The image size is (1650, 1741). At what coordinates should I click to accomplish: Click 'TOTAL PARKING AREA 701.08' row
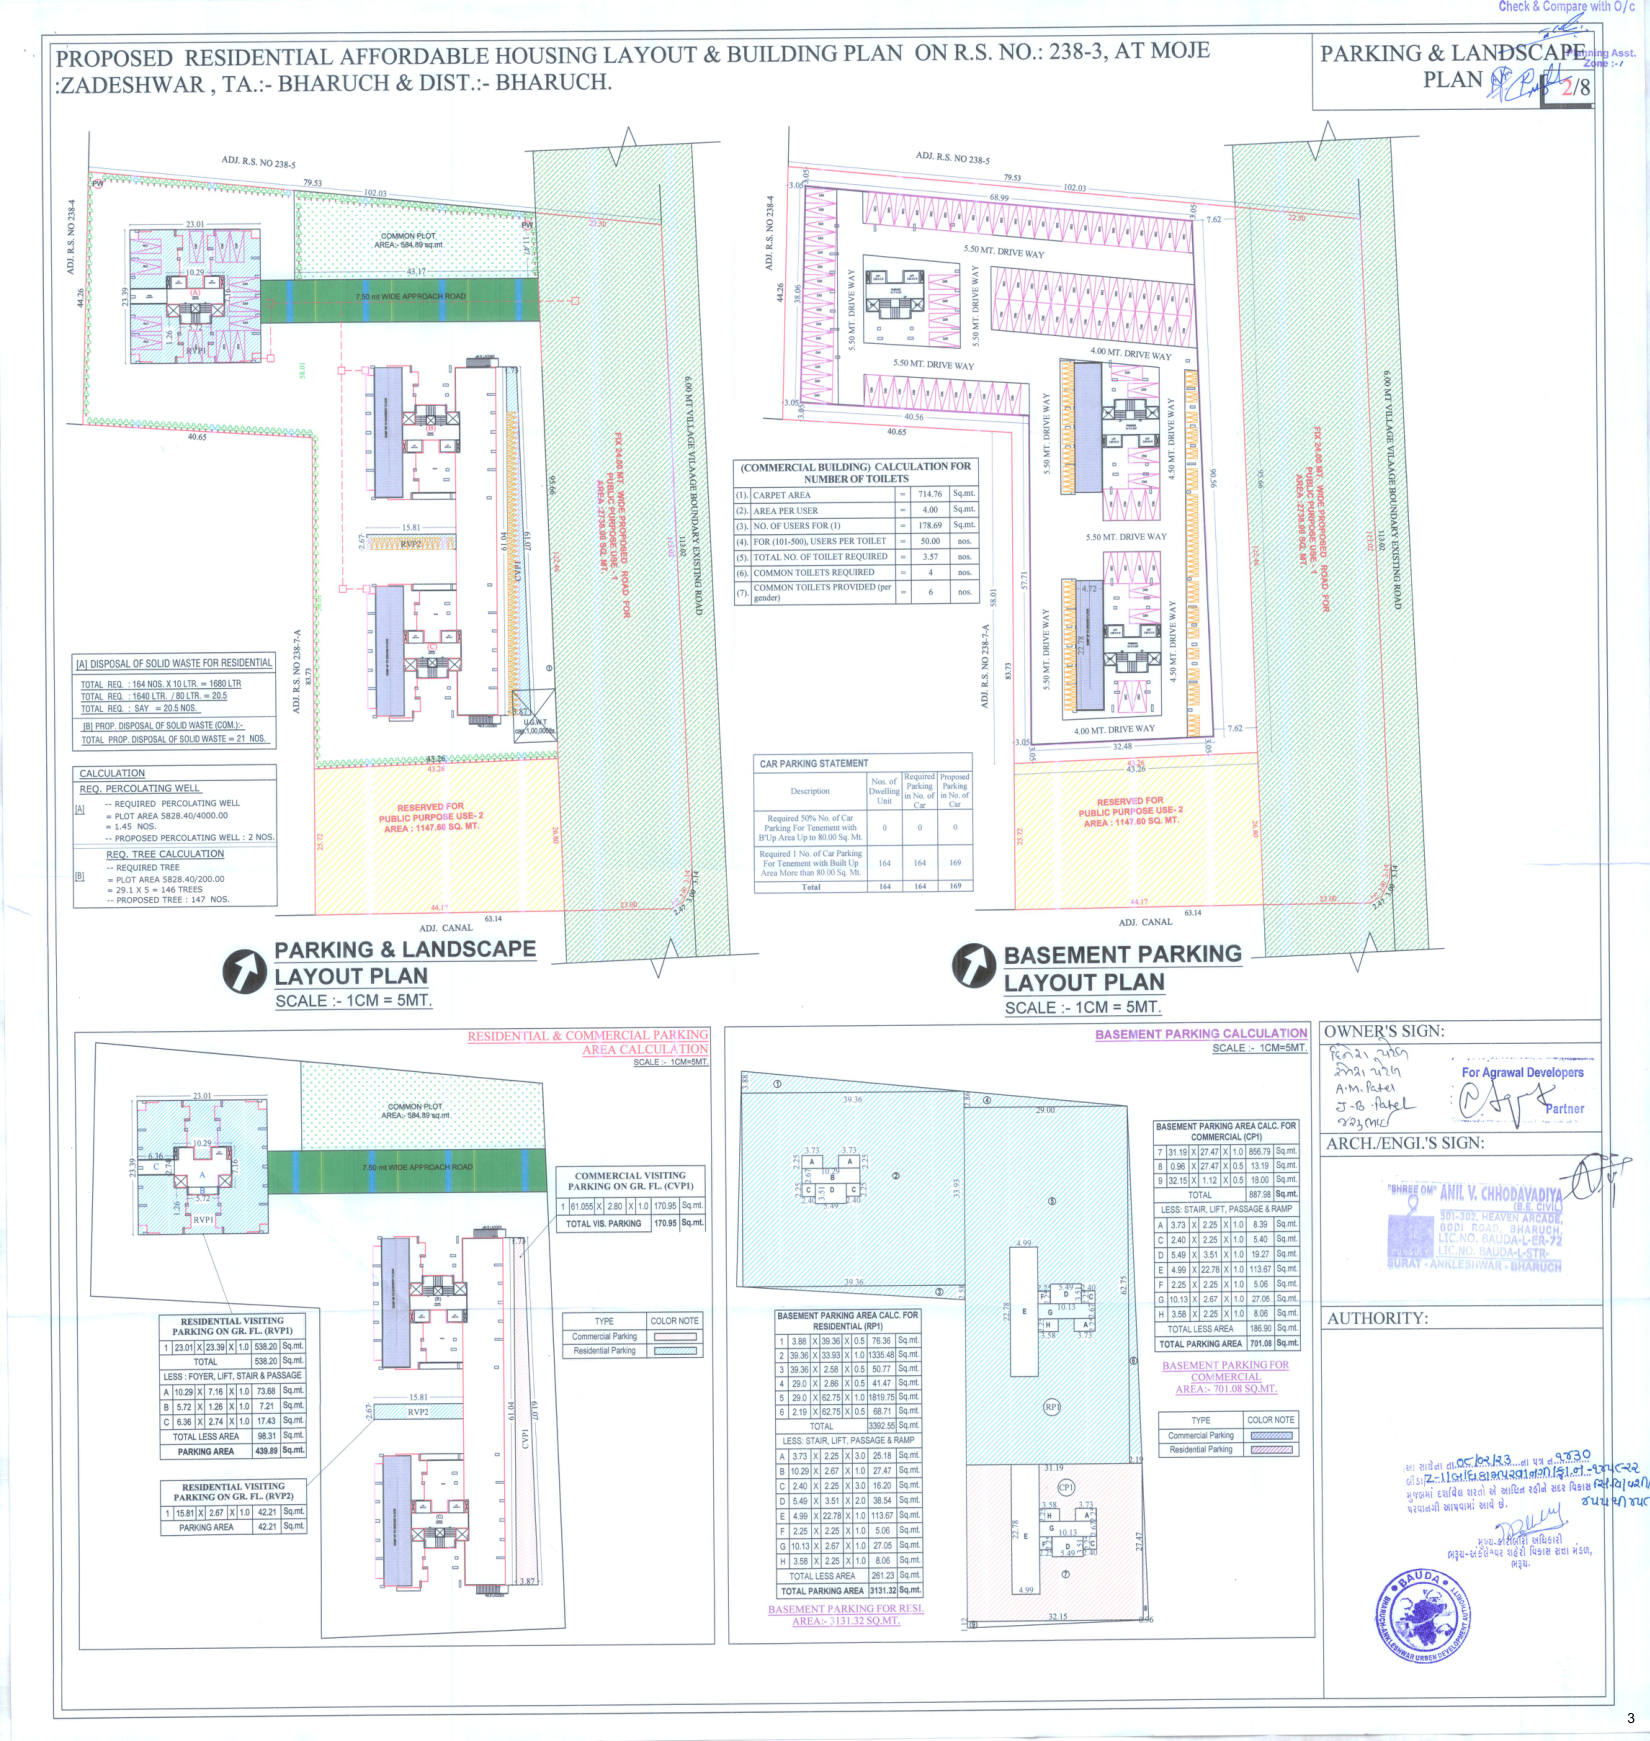click(x=1227, y=1343)
